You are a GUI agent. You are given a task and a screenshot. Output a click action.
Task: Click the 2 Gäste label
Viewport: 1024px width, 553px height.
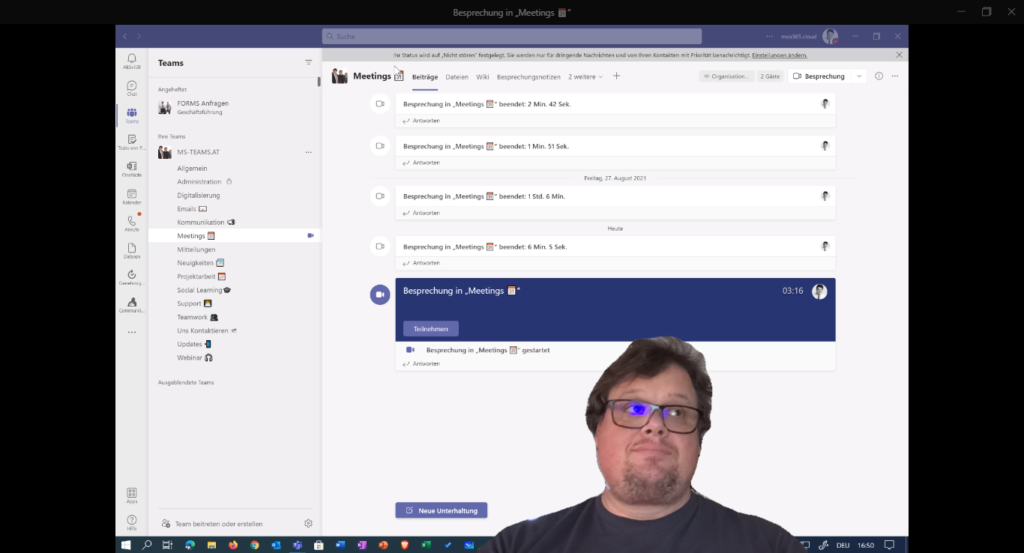770,76
